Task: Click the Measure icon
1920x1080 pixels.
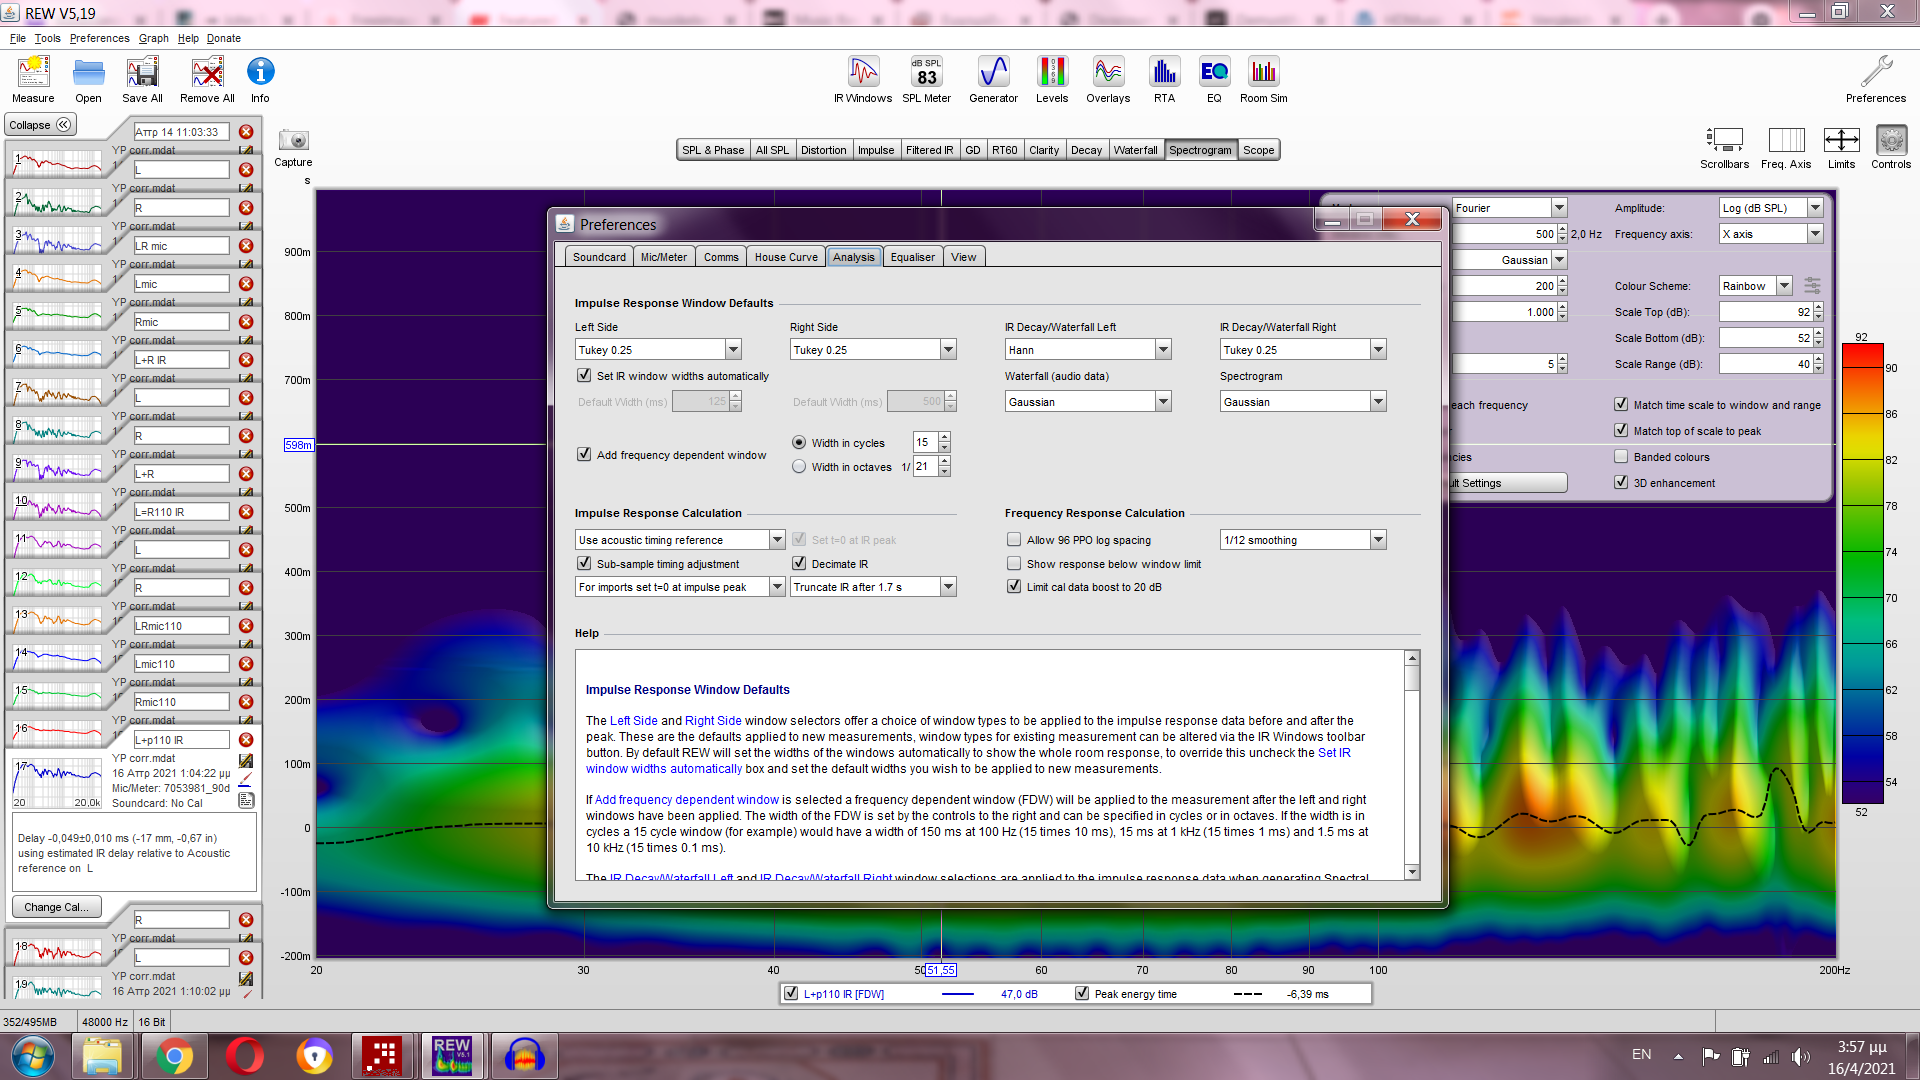Action: coord(33,79)
